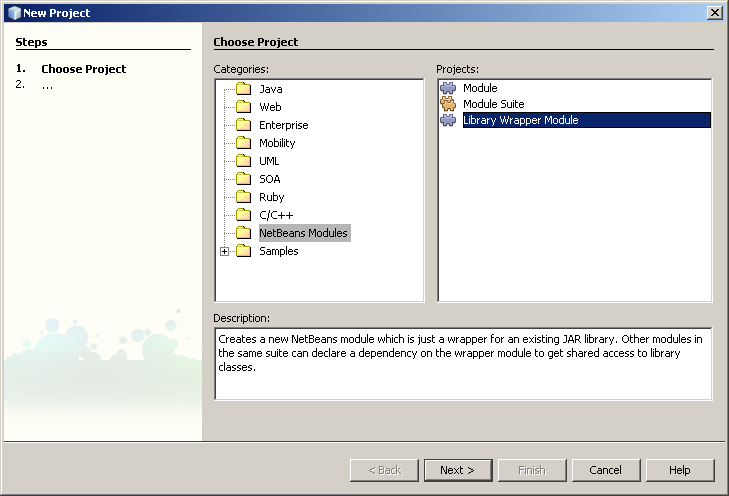This screenshot has width=729, height=496.
Task: Click the Mobility folder icon
Action: pyautogui.click(x=243, y=143)
